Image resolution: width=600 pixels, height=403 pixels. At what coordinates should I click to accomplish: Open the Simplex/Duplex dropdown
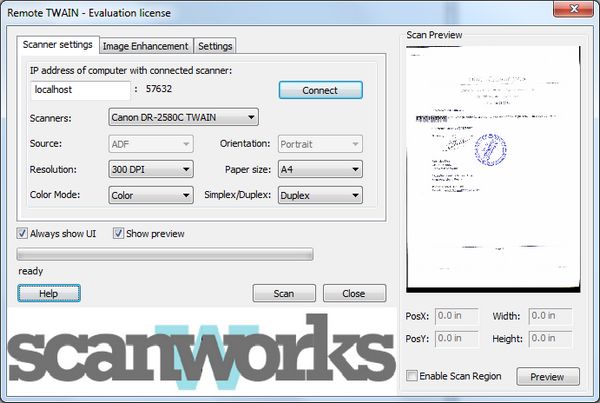tap(320, 195)
